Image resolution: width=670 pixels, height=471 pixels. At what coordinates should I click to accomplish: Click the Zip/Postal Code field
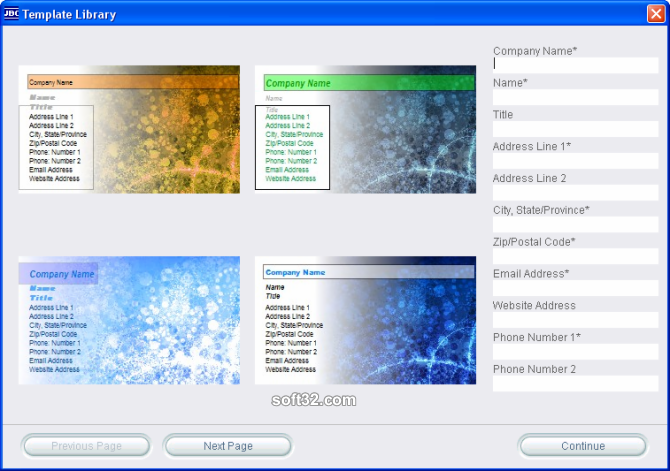576,256
